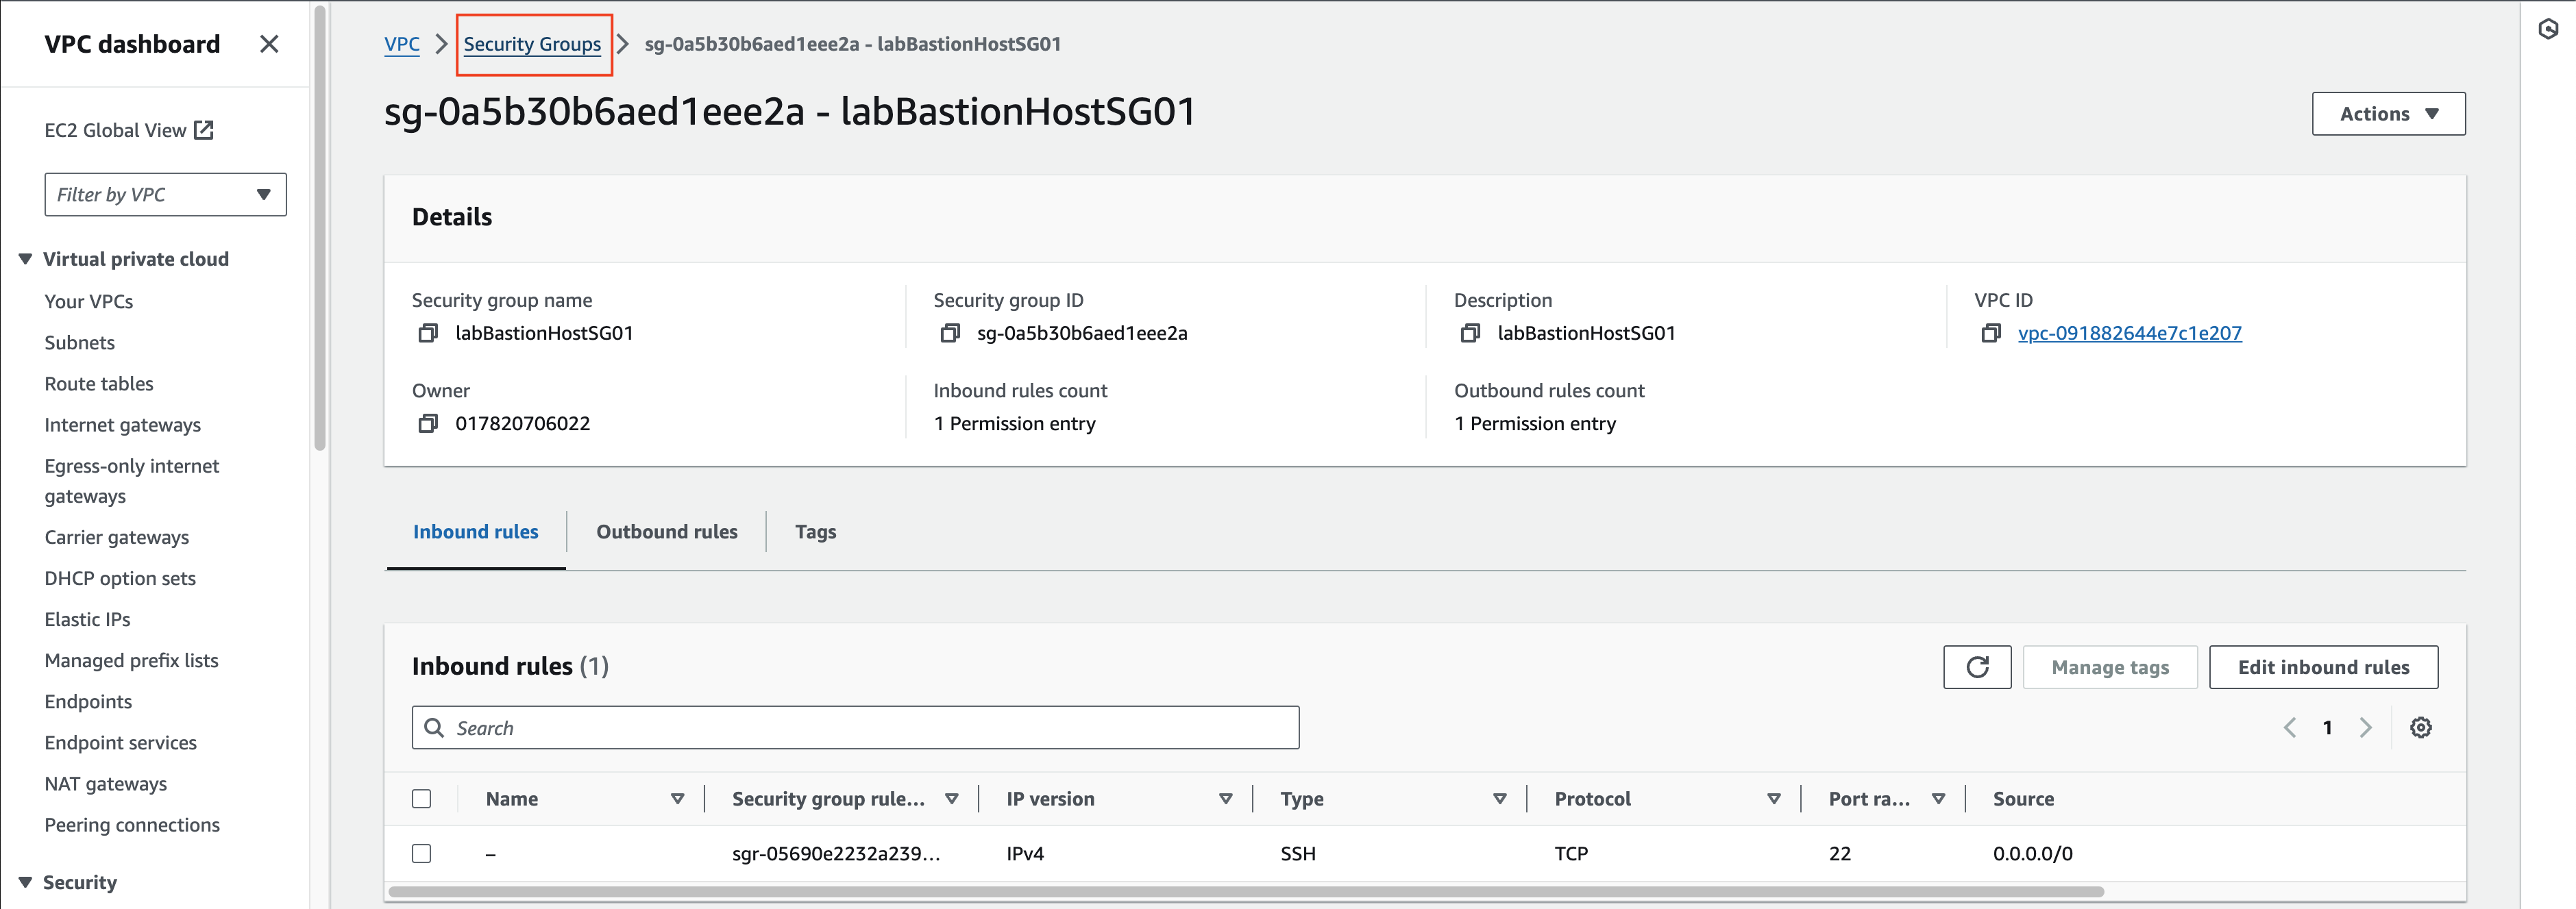Click the 0.0.0.0/0 source value
This screenshot has height=909, width=2576.
tap(2033, 853)
